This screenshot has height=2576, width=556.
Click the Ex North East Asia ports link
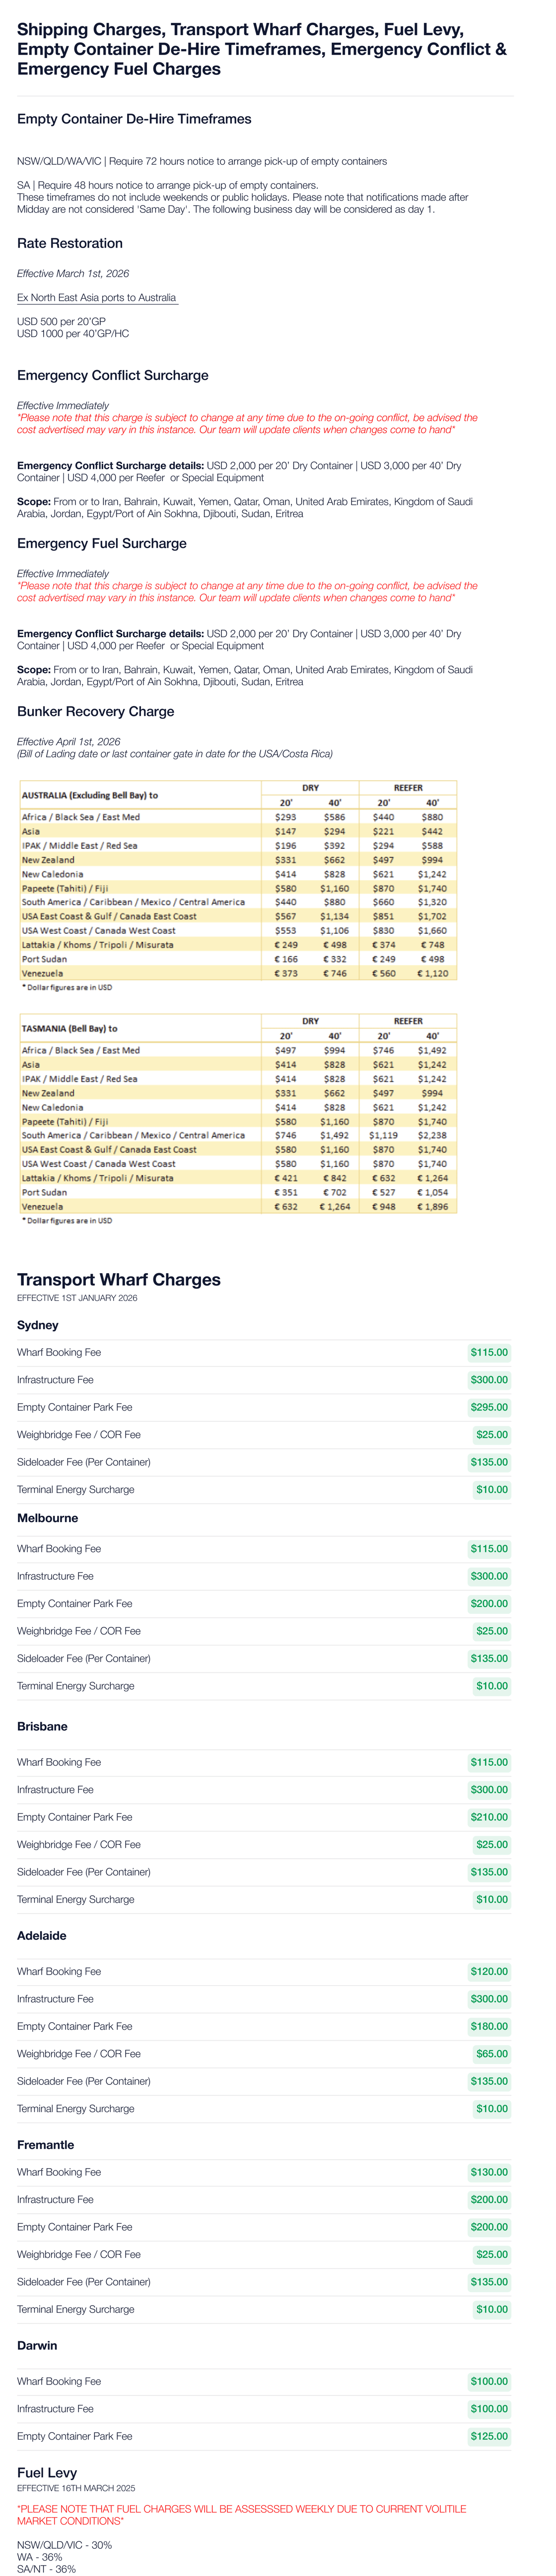(96, 298)
